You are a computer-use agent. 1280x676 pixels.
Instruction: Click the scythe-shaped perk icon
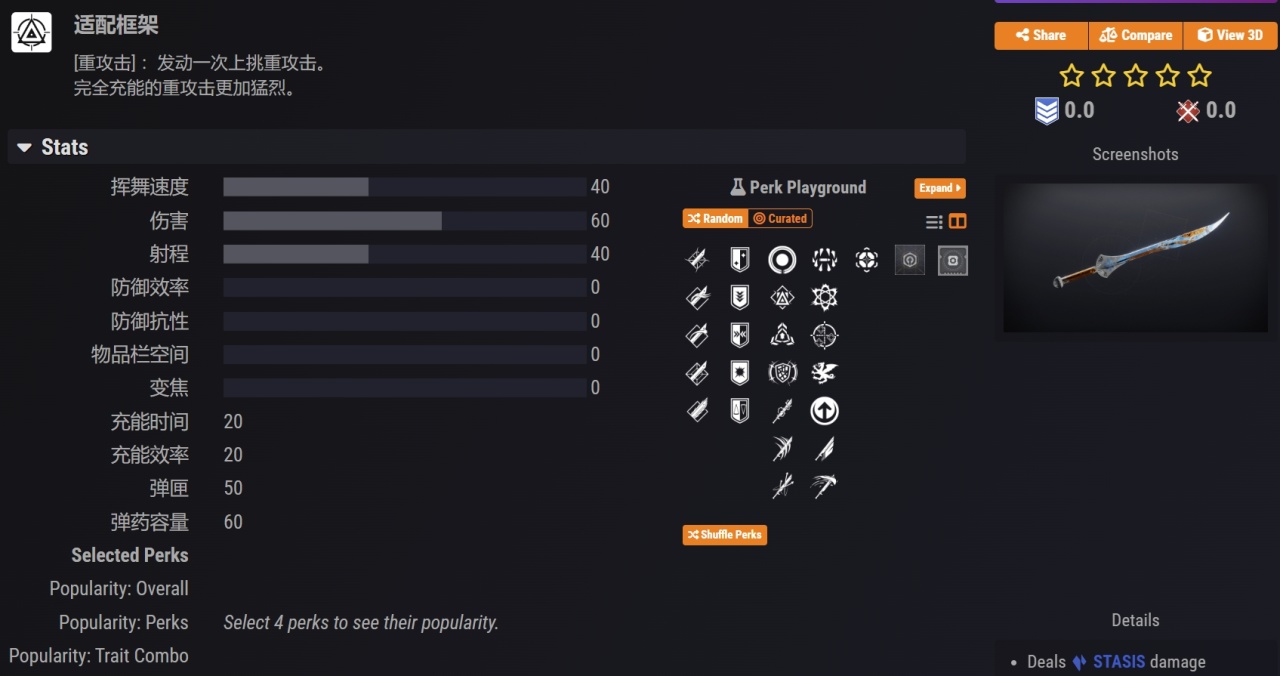tap(824, 487)
